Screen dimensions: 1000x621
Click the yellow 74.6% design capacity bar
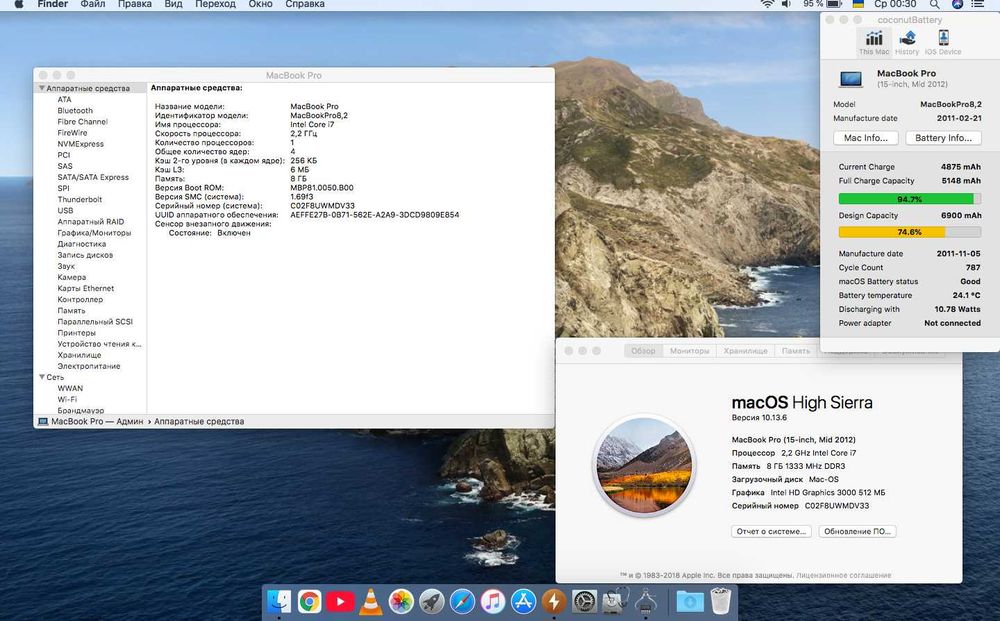tap(909, 232)
